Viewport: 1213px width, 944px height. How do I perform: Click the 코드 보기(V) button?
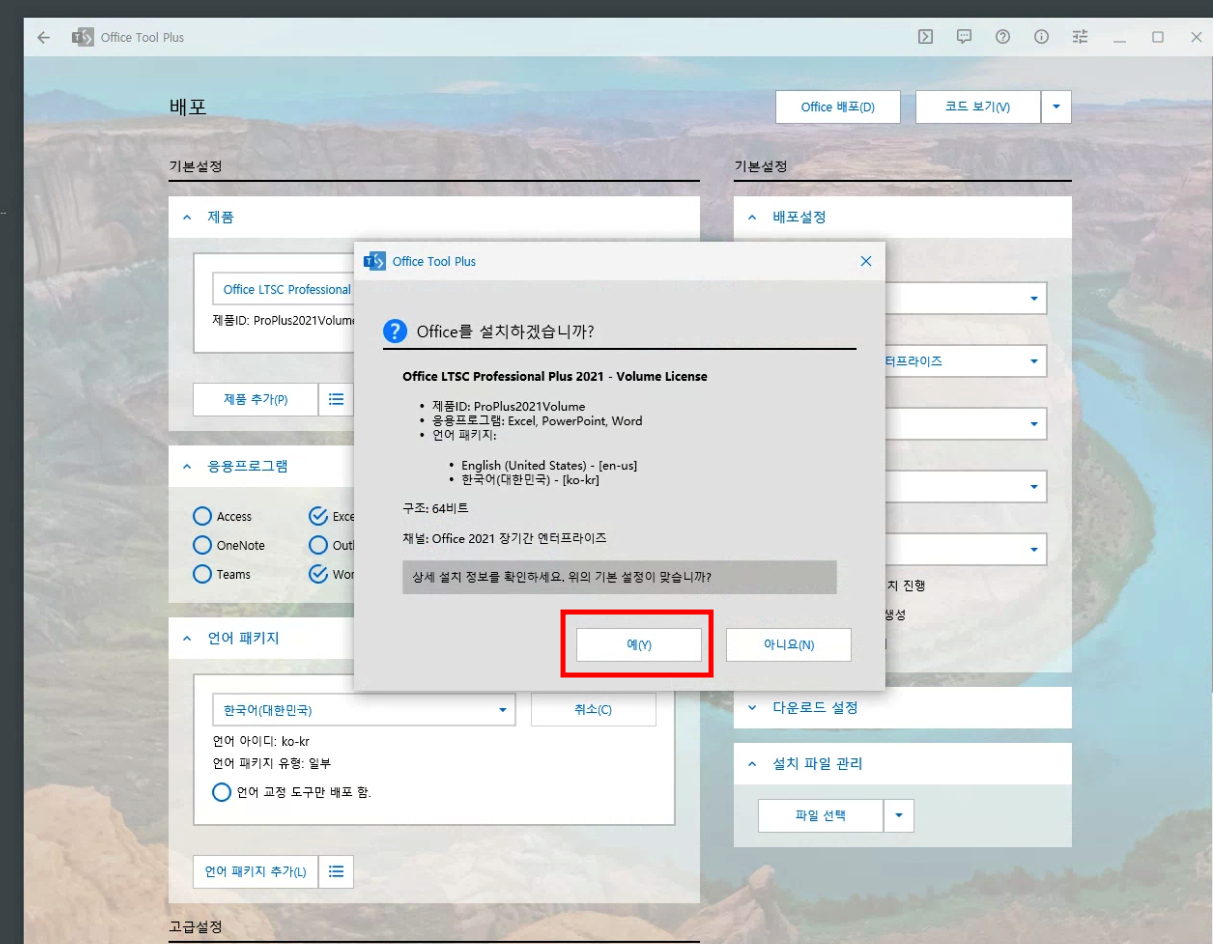click(x=978, y=107)
